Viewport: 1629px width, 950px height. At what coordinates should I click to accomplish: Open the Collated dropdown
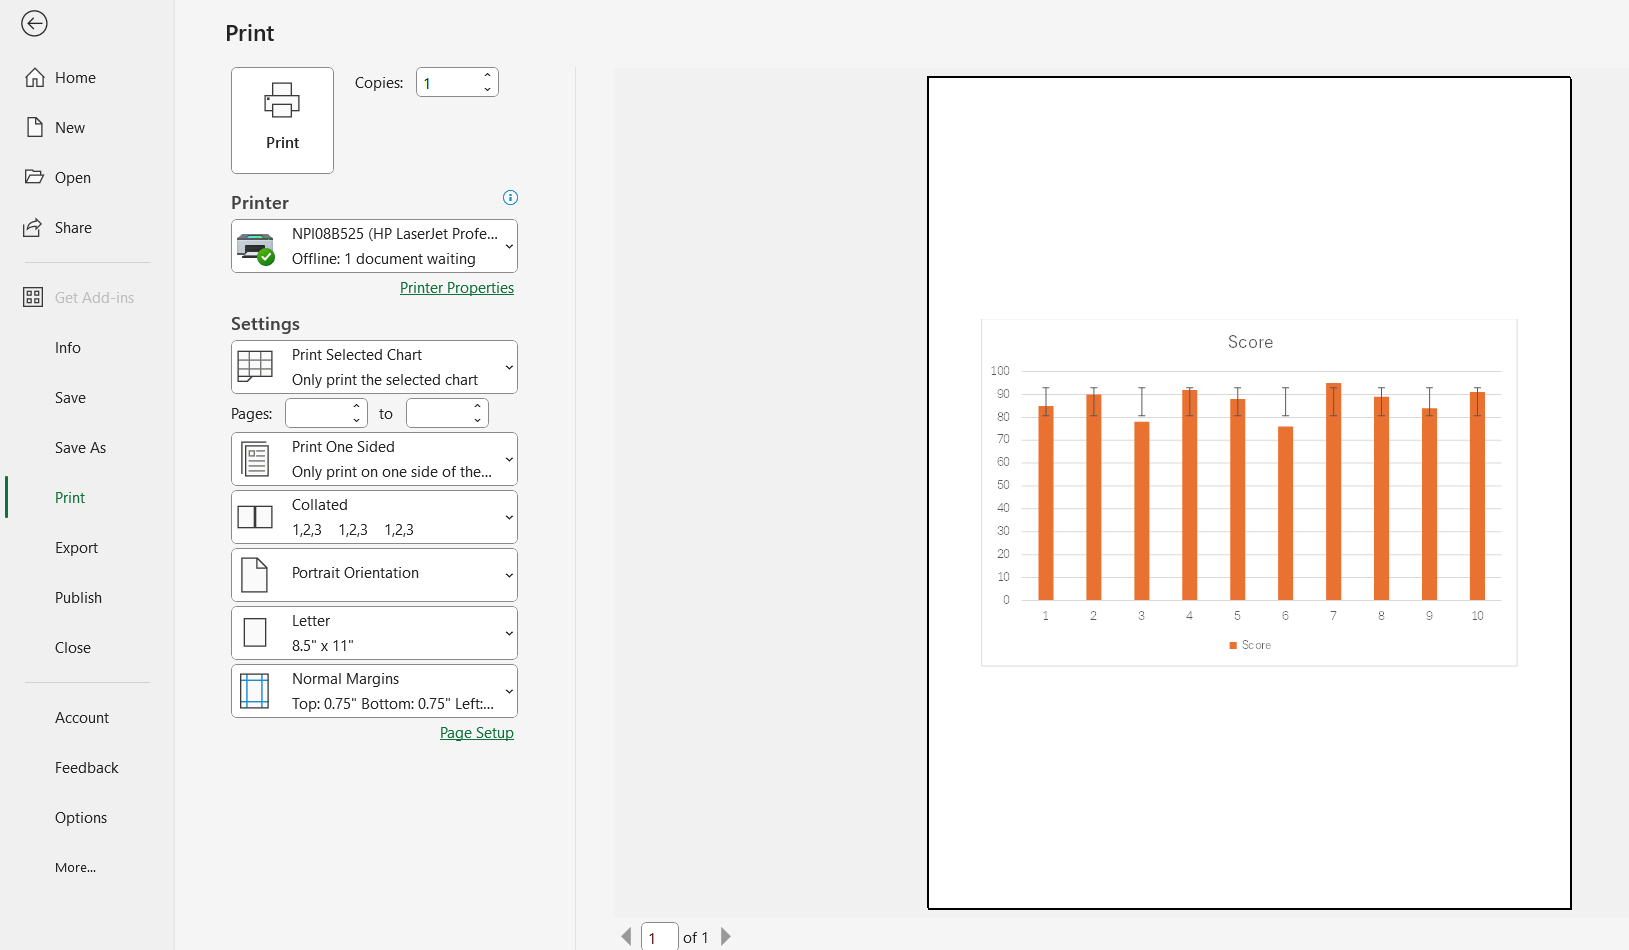(x=374, y=517)
